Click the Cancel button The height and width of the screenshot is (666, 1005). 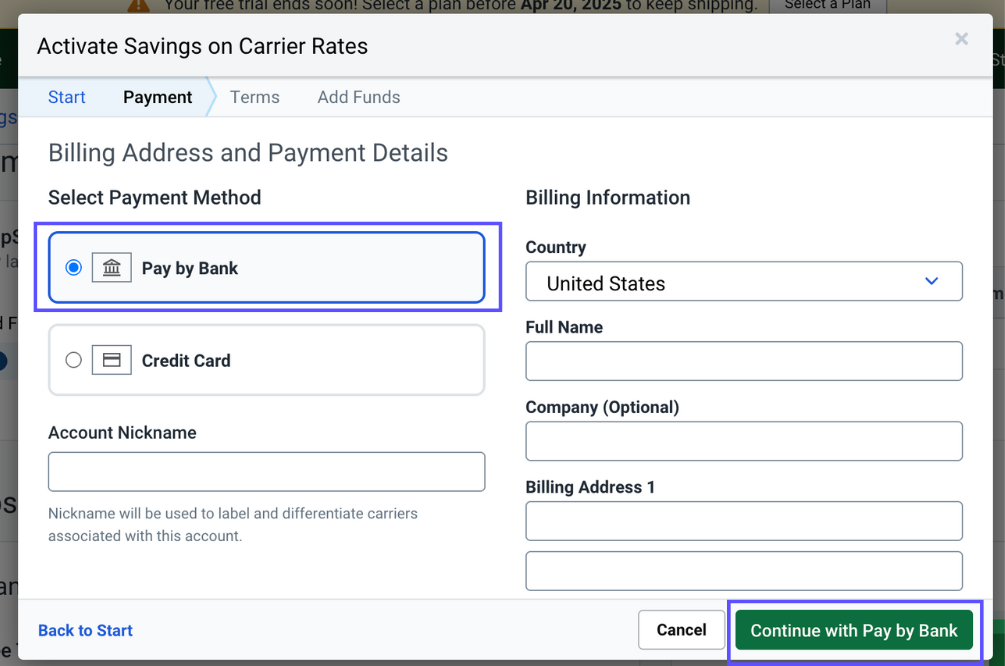click(681, 630)
